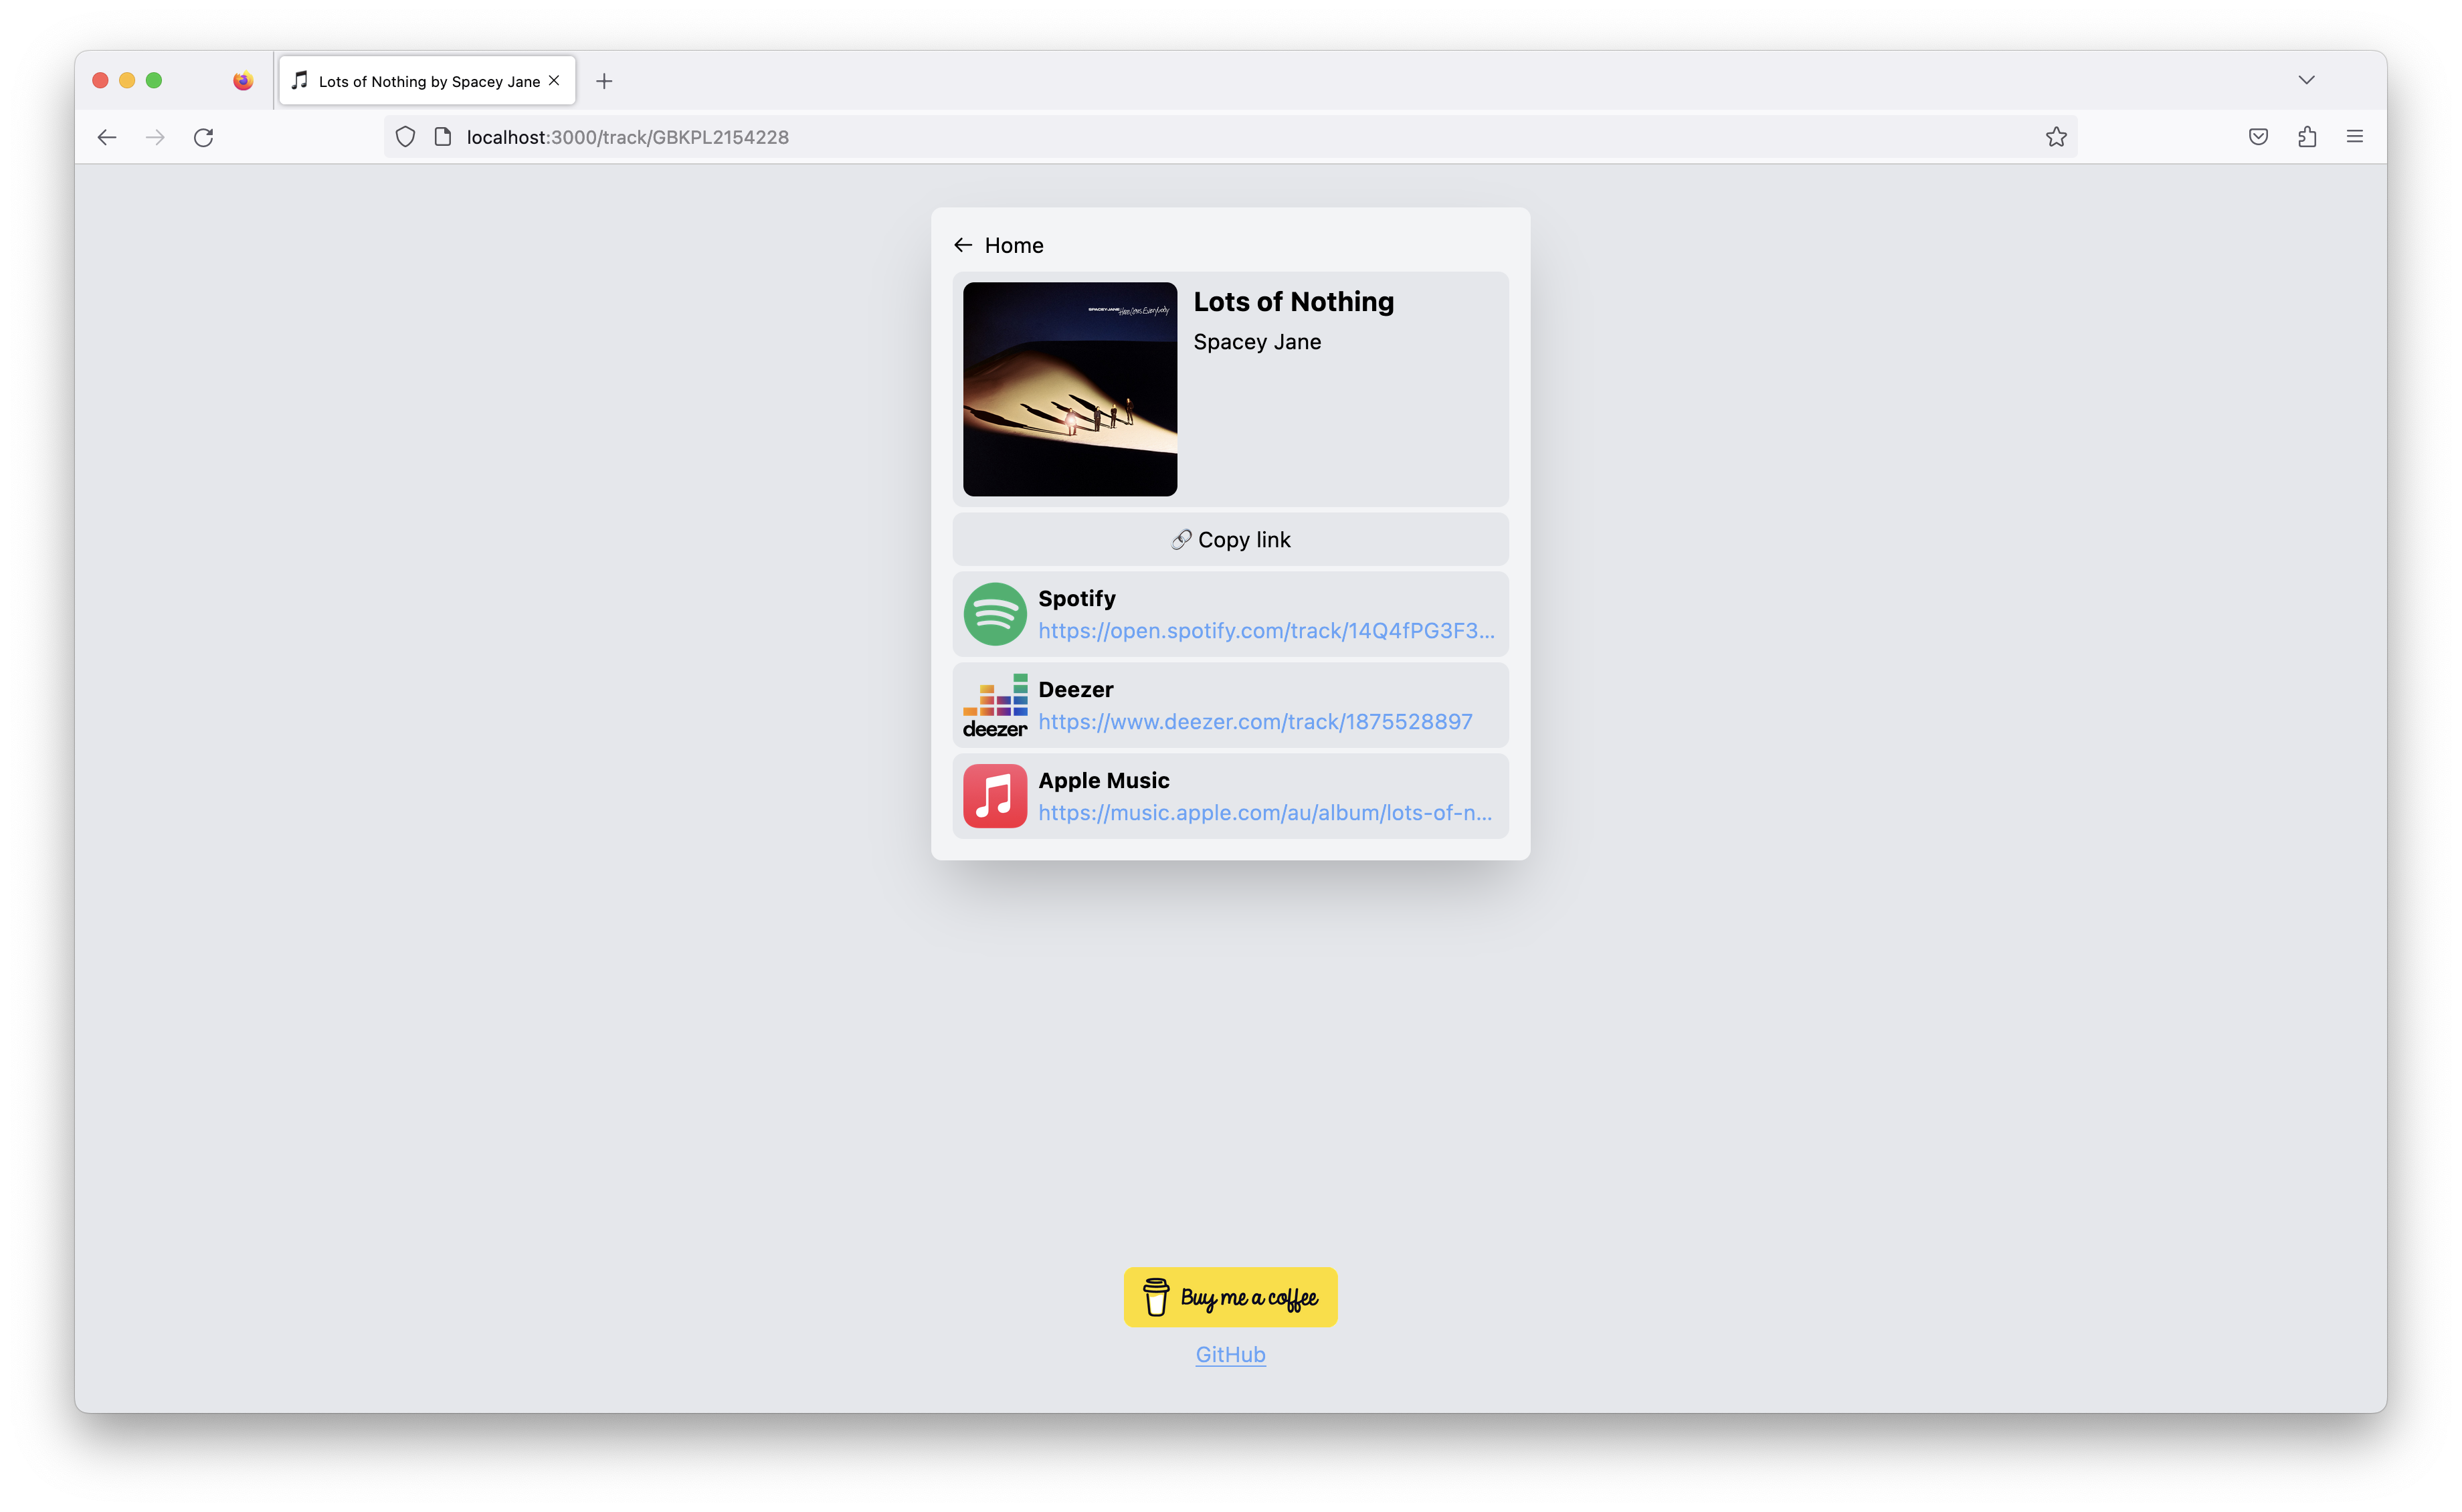The width and height of the screenshot is (2462, 1512).
Task: Click the Deezer logo icon
Action: [x=994, y=705]
